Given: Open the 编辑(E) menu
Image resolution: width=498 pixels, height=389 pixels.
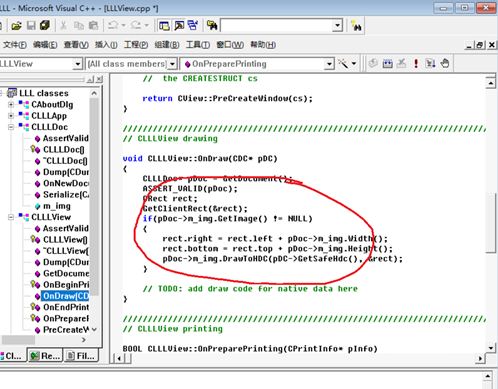Looking at the screenshot, I should (x=45, y=45).
